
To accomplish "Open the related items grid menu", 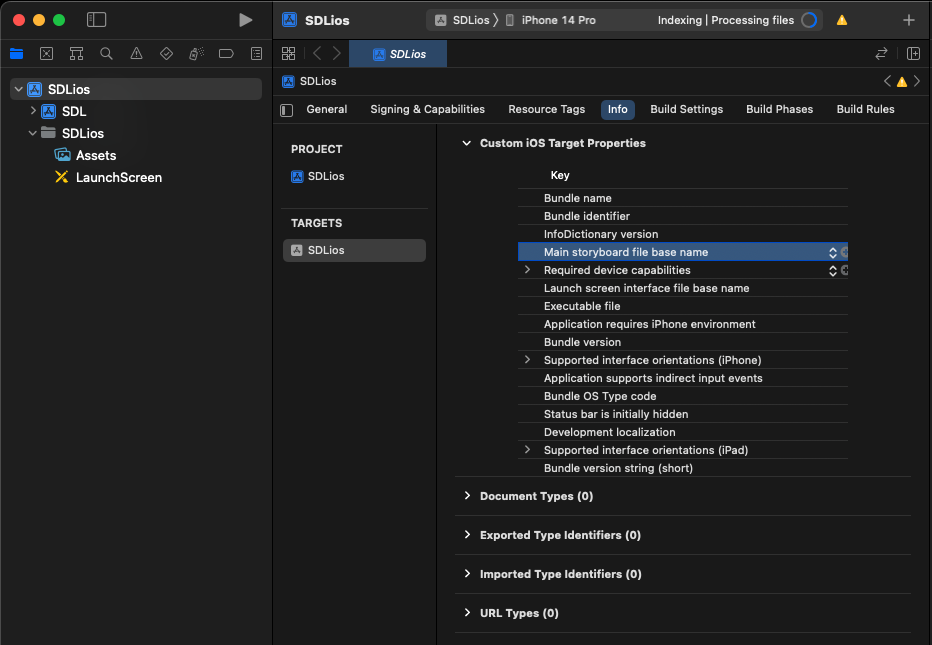I will (x=288, y=54).
